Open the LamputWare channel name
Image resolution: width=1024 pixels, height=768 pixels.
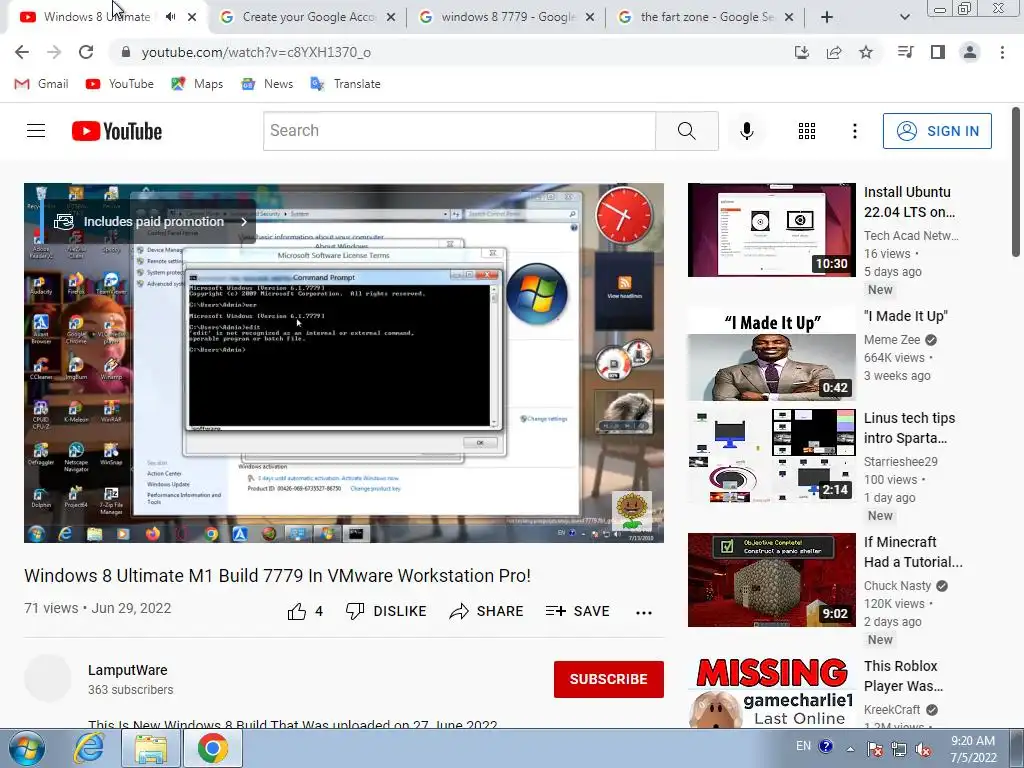127,670
